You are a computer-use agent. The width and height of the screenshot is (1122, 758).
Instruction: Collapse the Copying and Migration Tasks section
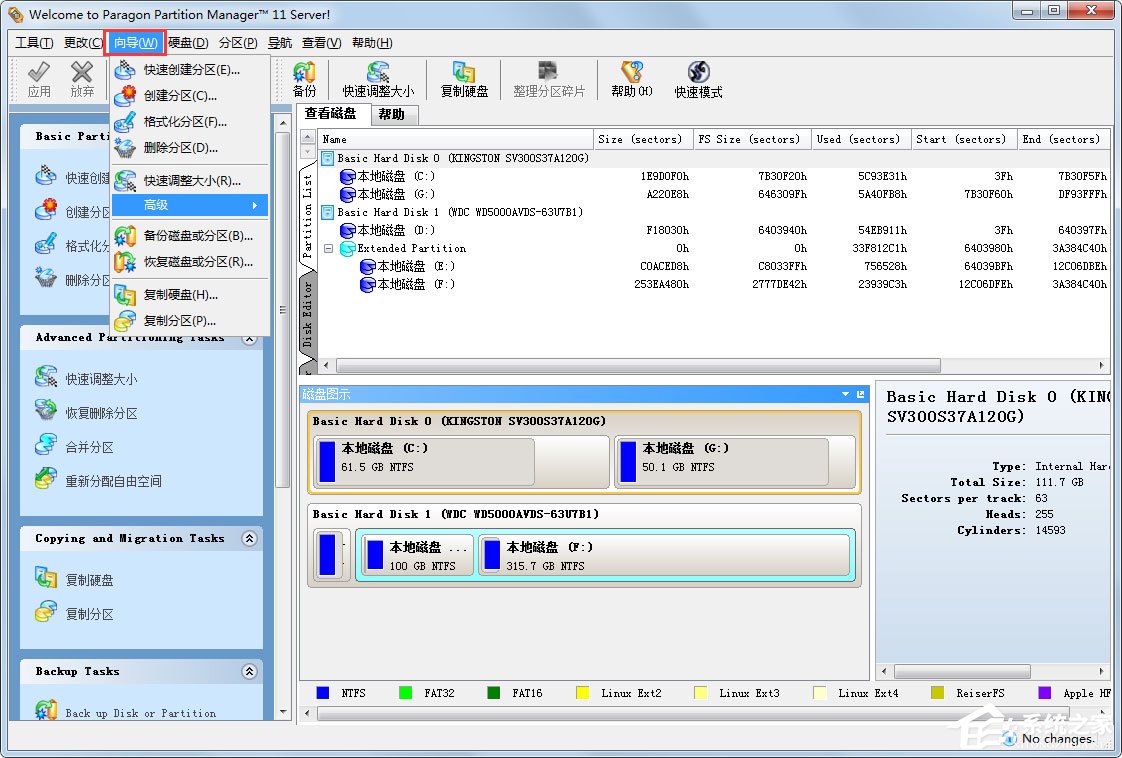click(249, 538)
